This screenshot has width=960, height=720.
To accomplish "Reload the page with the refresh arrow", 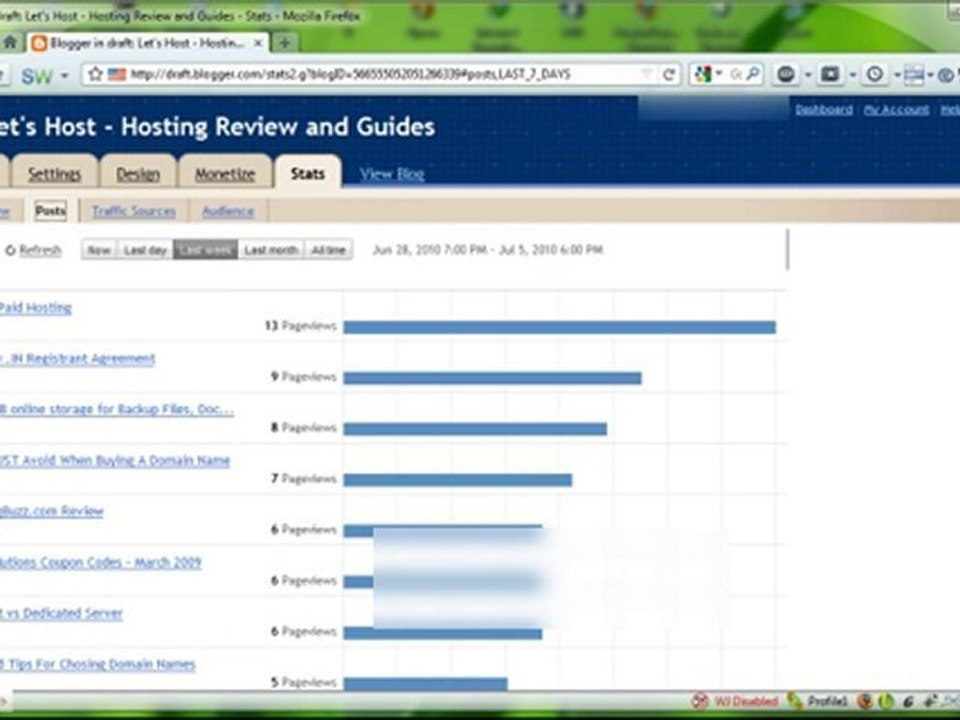I will [x=669, y=75].
